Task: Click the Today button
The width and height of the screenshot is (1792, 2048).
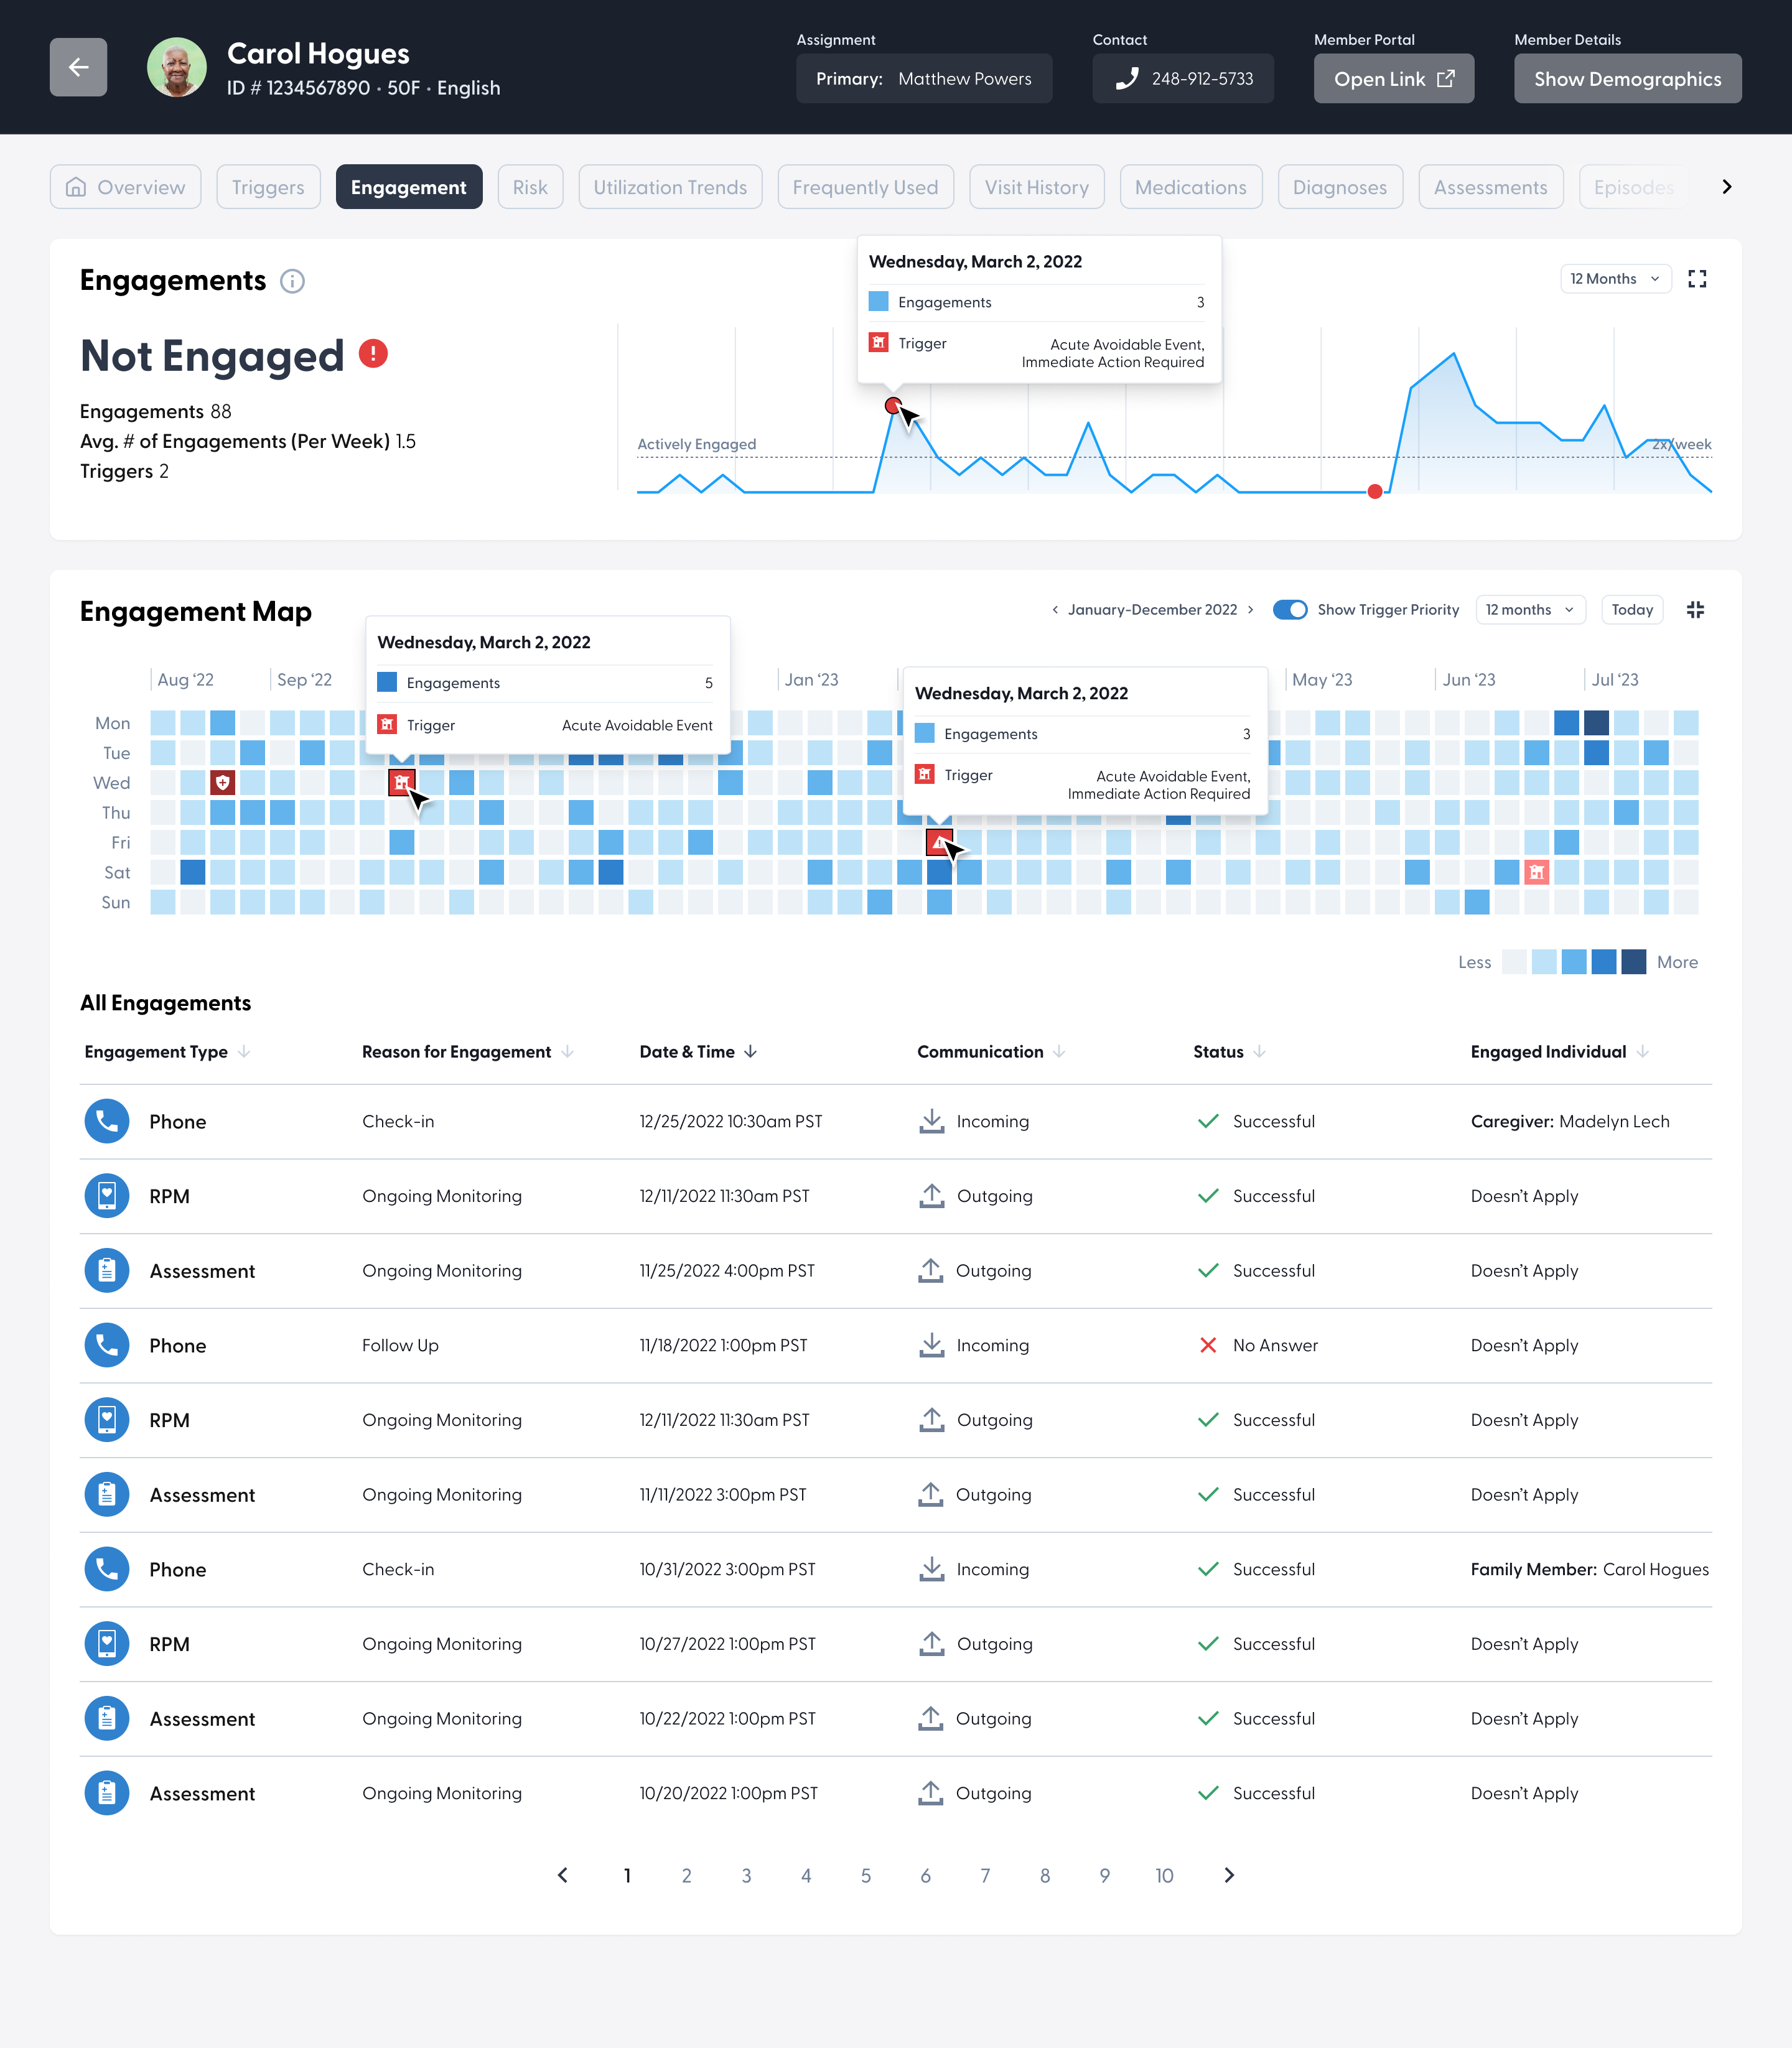Action: click(x=1632, y=609)
